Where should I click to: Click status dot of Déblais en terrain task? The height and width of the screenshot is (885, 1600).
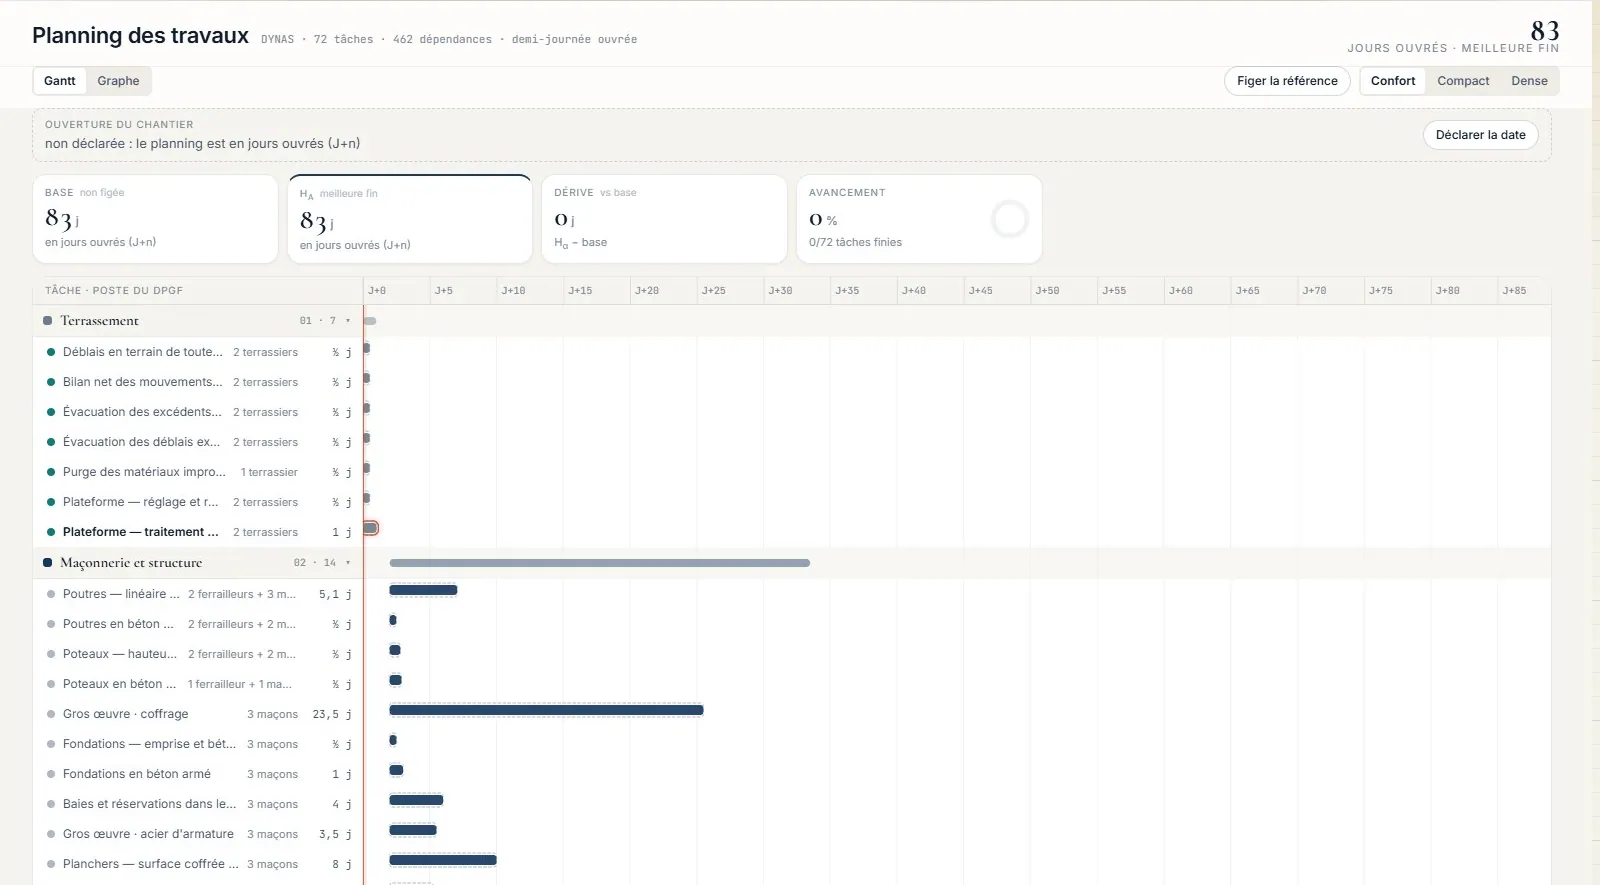pyautogui.click(x=51, y=352)
